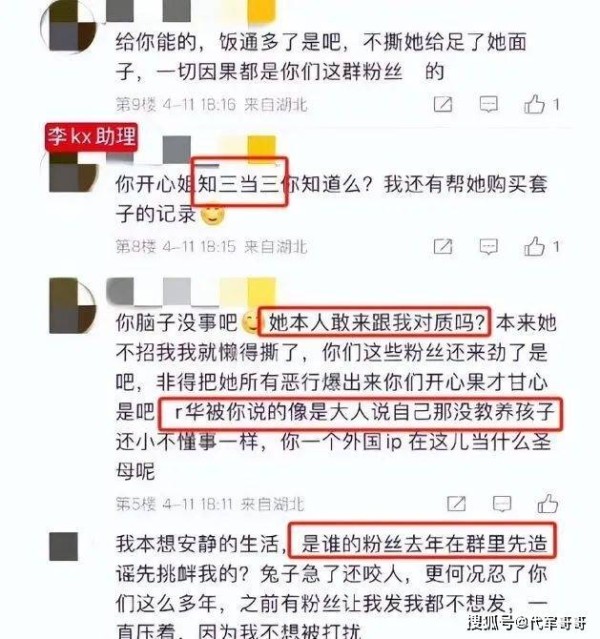
Task: Tap share icon on 第8楼 comment
Action: (443, 247)
